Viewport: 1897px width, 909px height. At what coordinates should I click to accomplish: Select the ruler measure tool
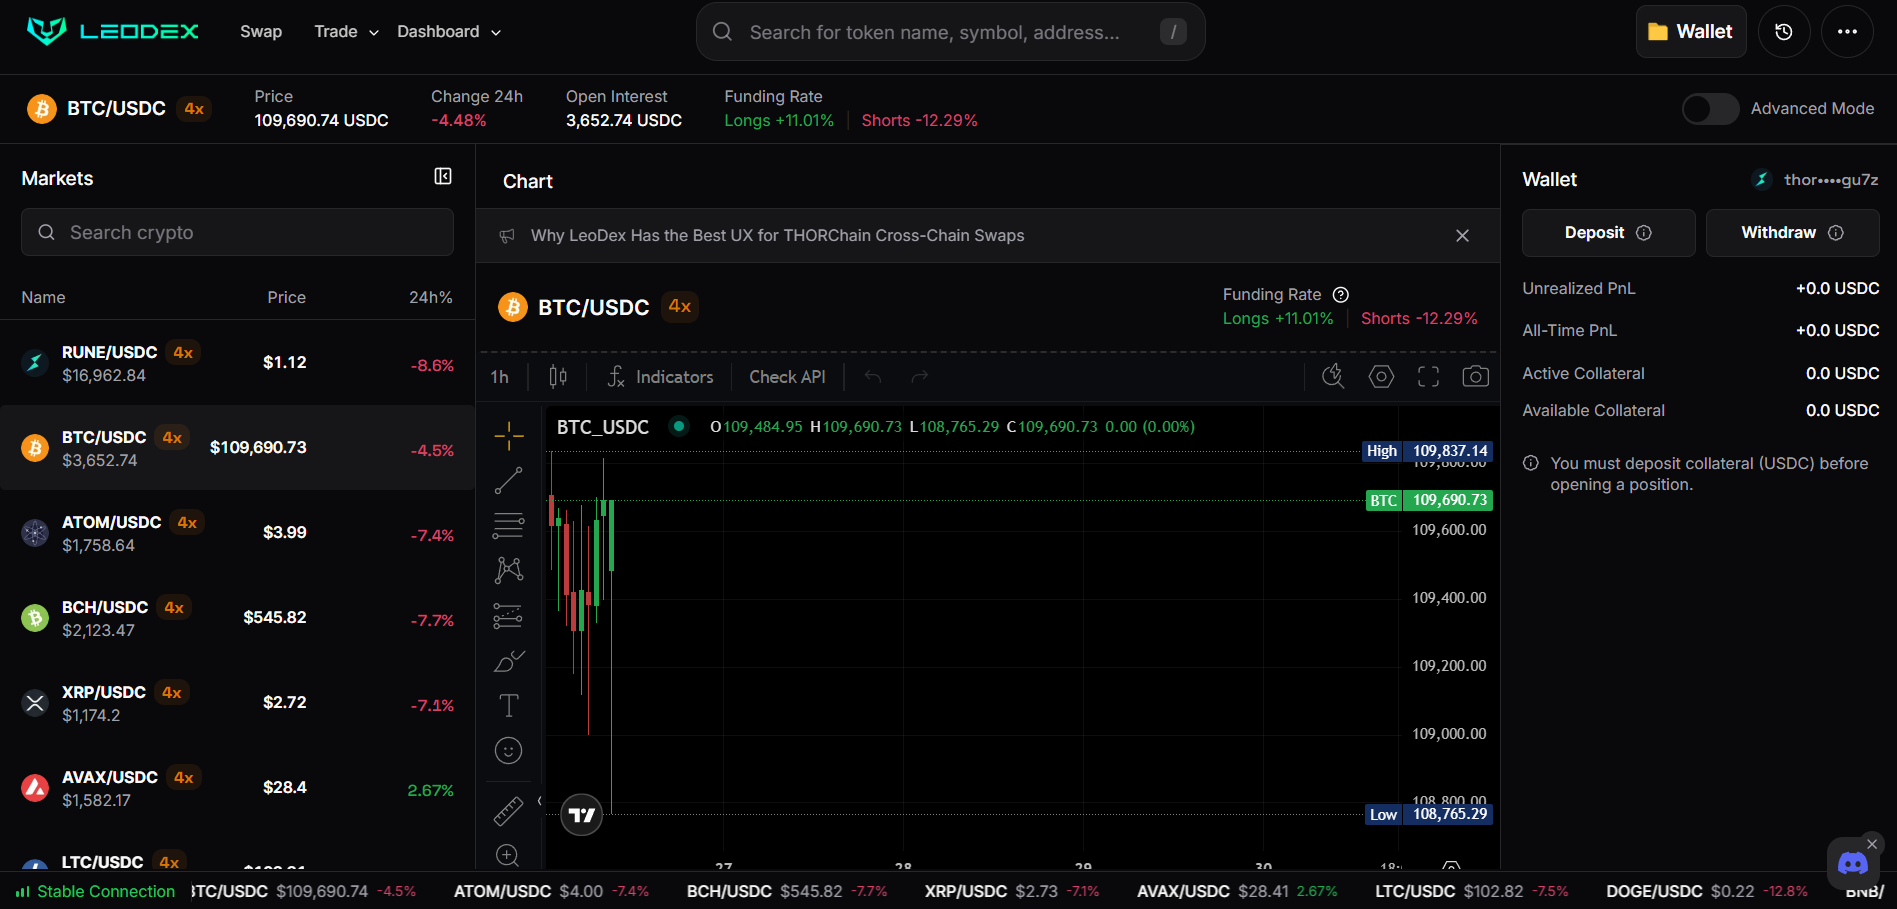[508, 811]
